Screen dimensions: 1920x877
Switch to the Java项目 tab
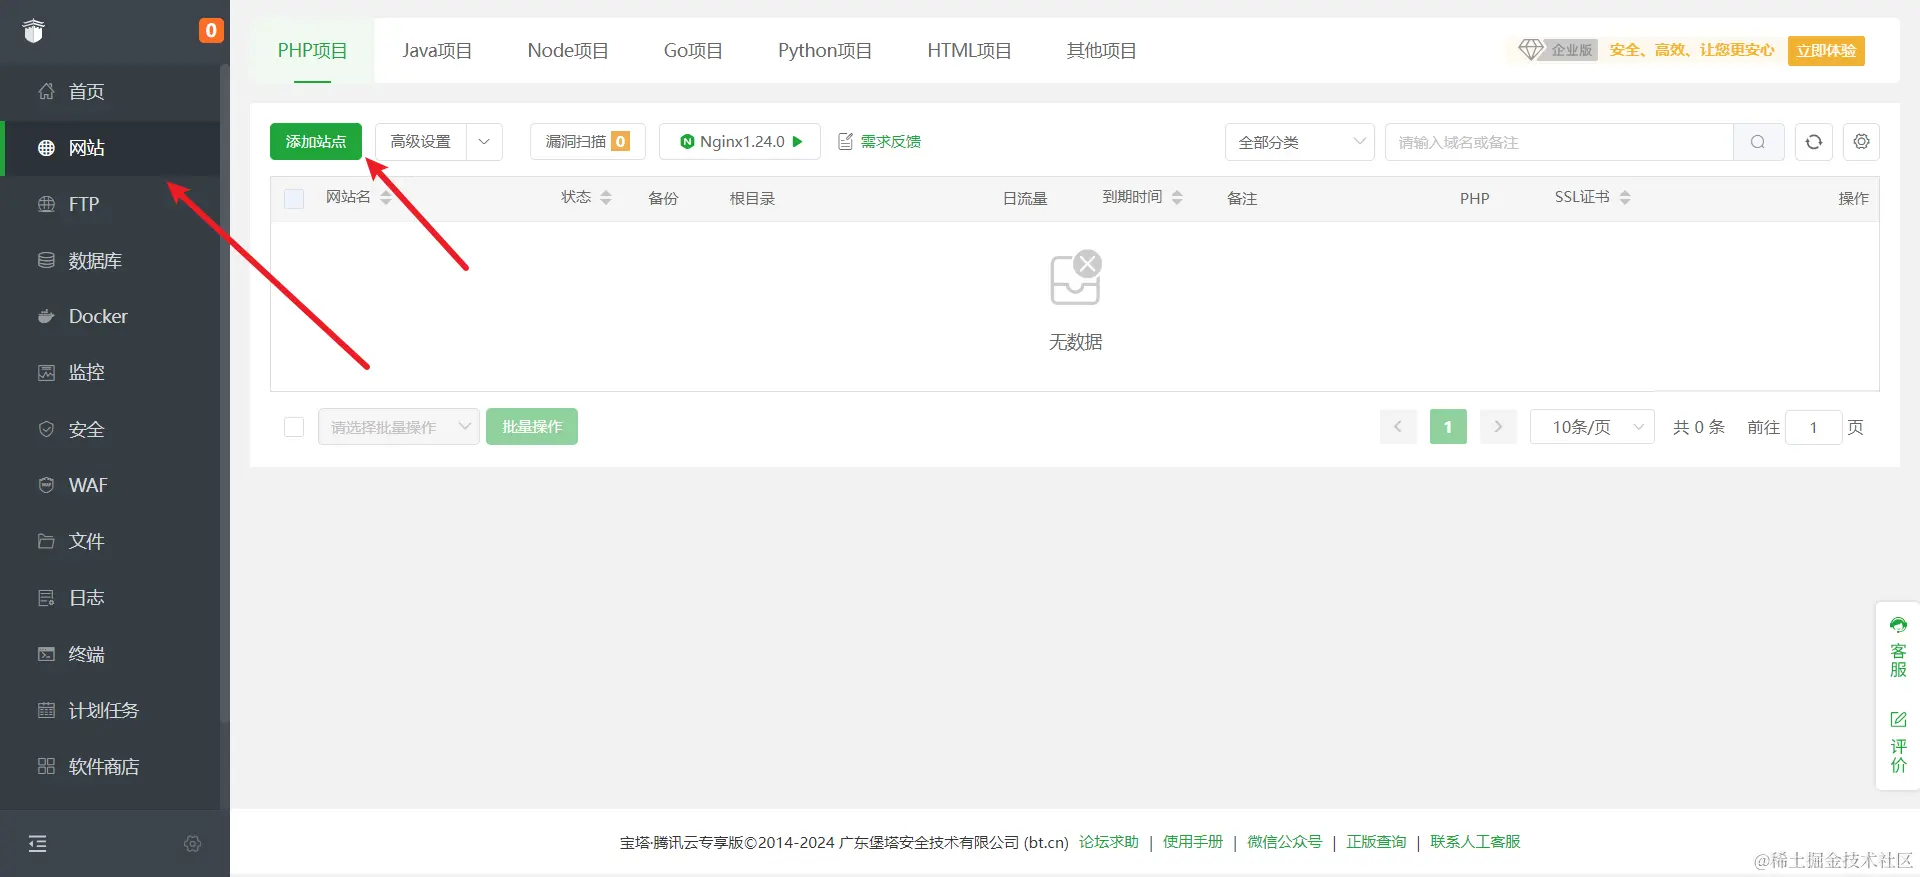[x=437, y=50]
